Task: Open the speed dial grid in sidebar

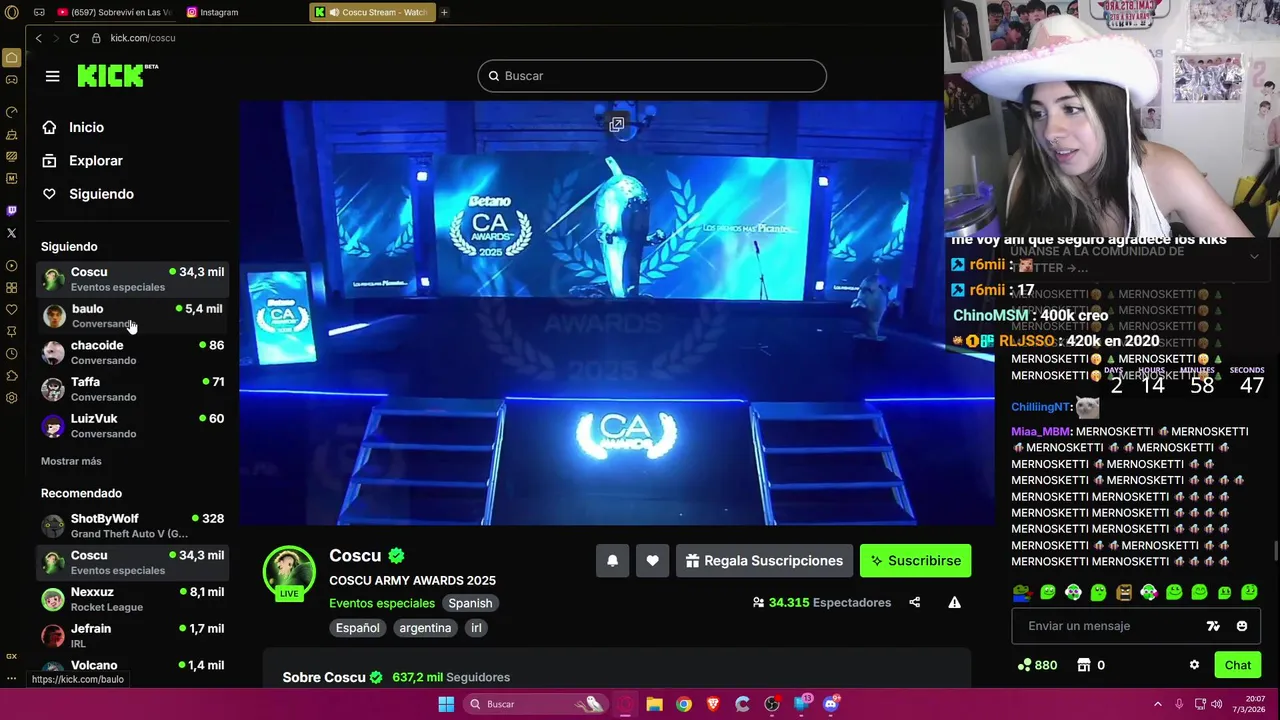Action: [11, 288]
